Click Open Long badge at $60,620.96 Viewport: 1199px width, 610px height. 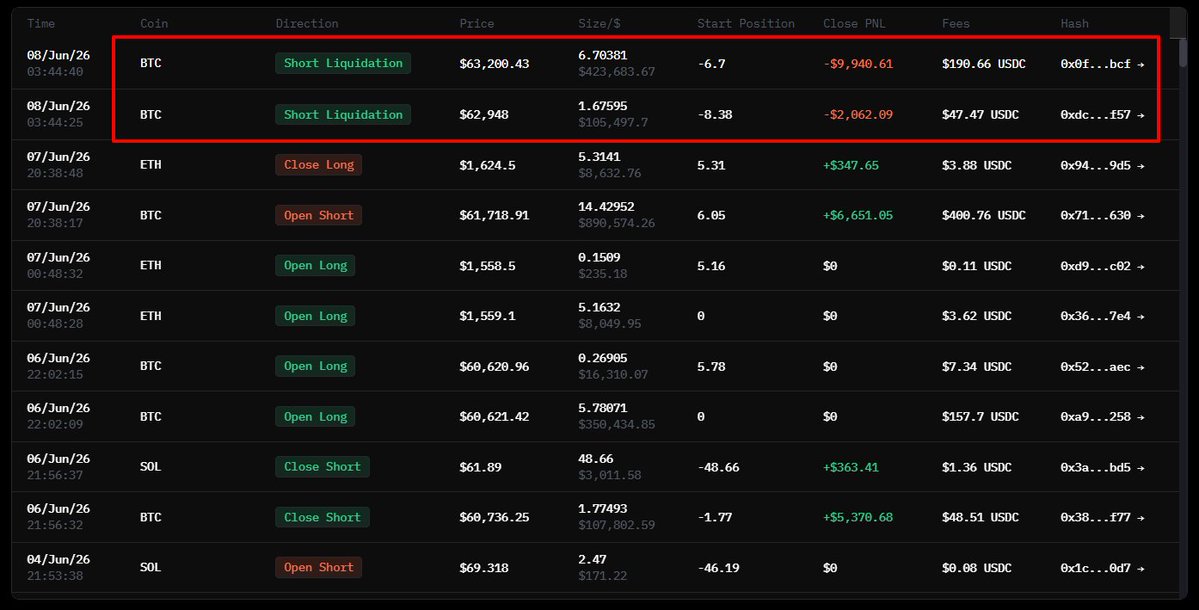pos(315,366)
